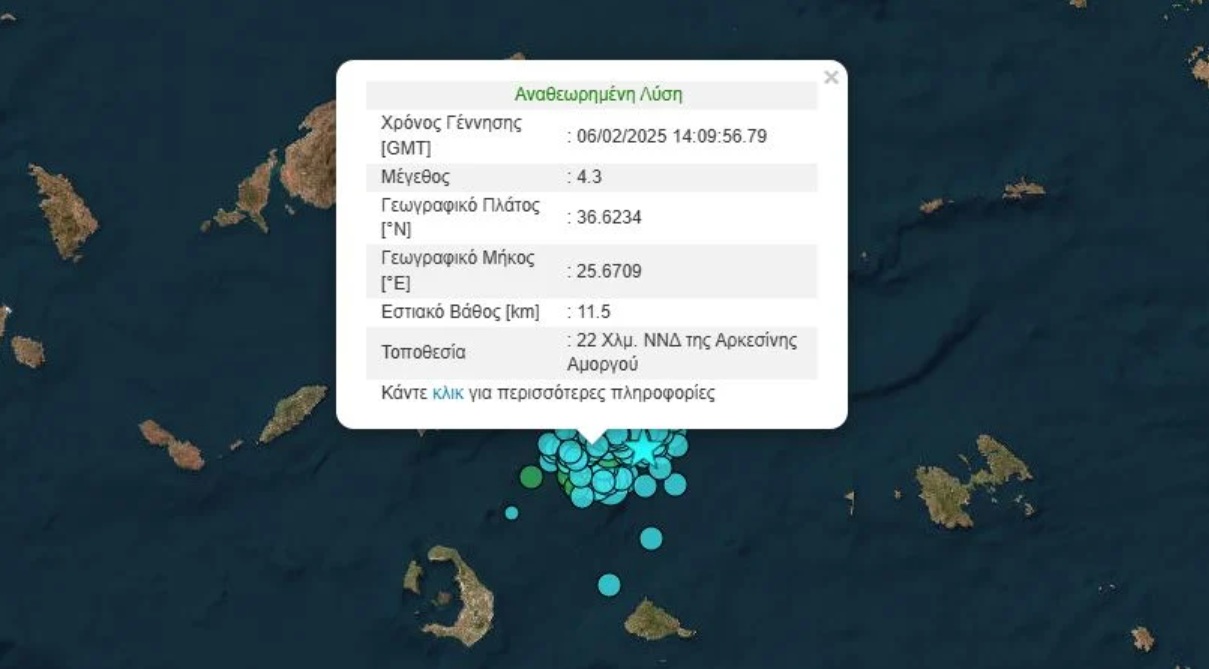Select the cyan star epicenter marker
Screen dimensions: 1209x669
point(643,449)
